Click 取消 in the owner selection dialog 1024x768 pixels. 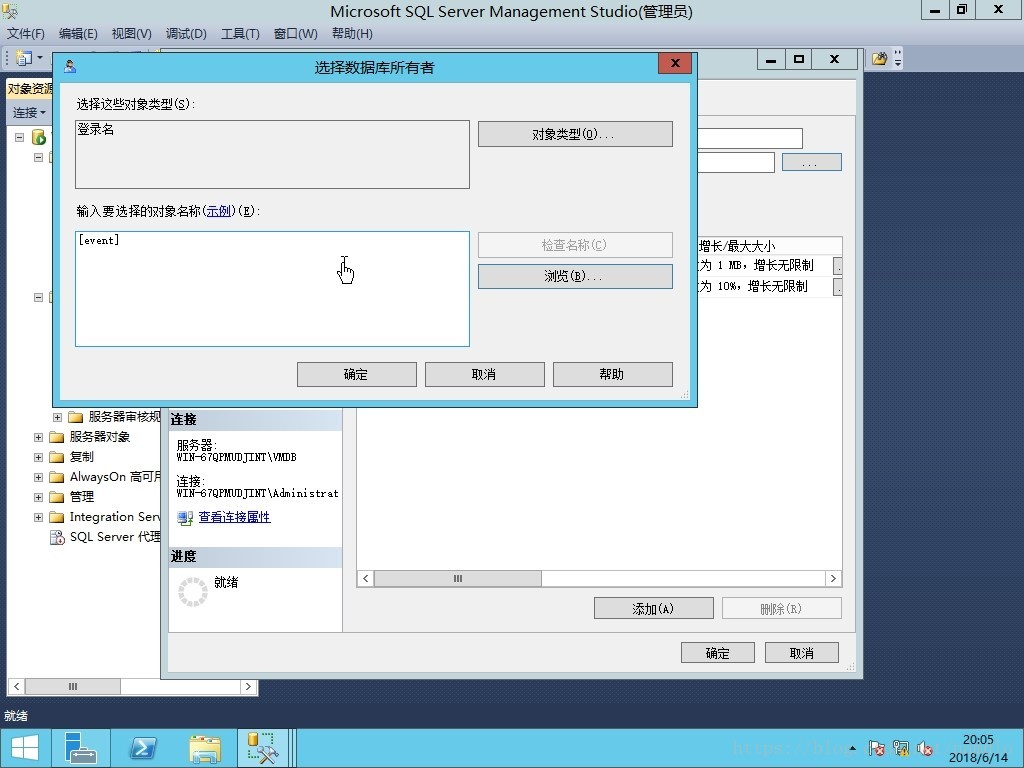[485, 374]
